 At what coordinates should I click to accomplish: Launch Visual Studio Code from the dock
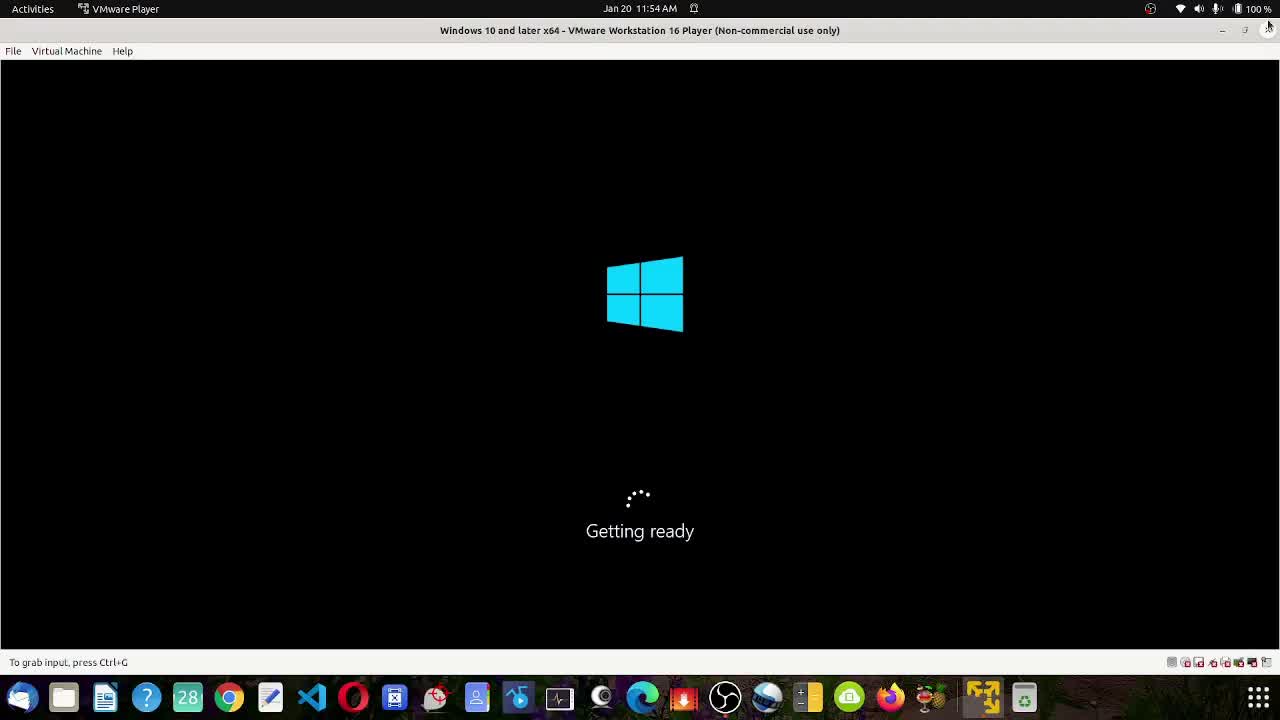point(312,697)
